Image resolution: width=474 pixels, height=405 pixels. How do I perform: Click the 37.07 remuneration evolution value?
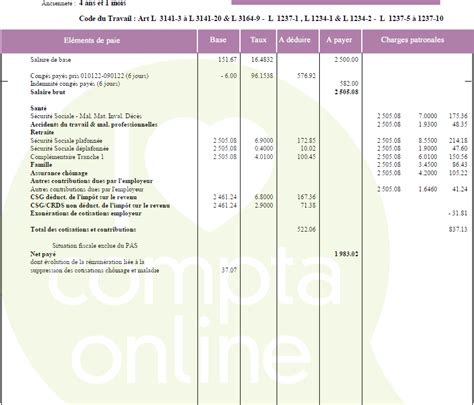tap(229, 270)
